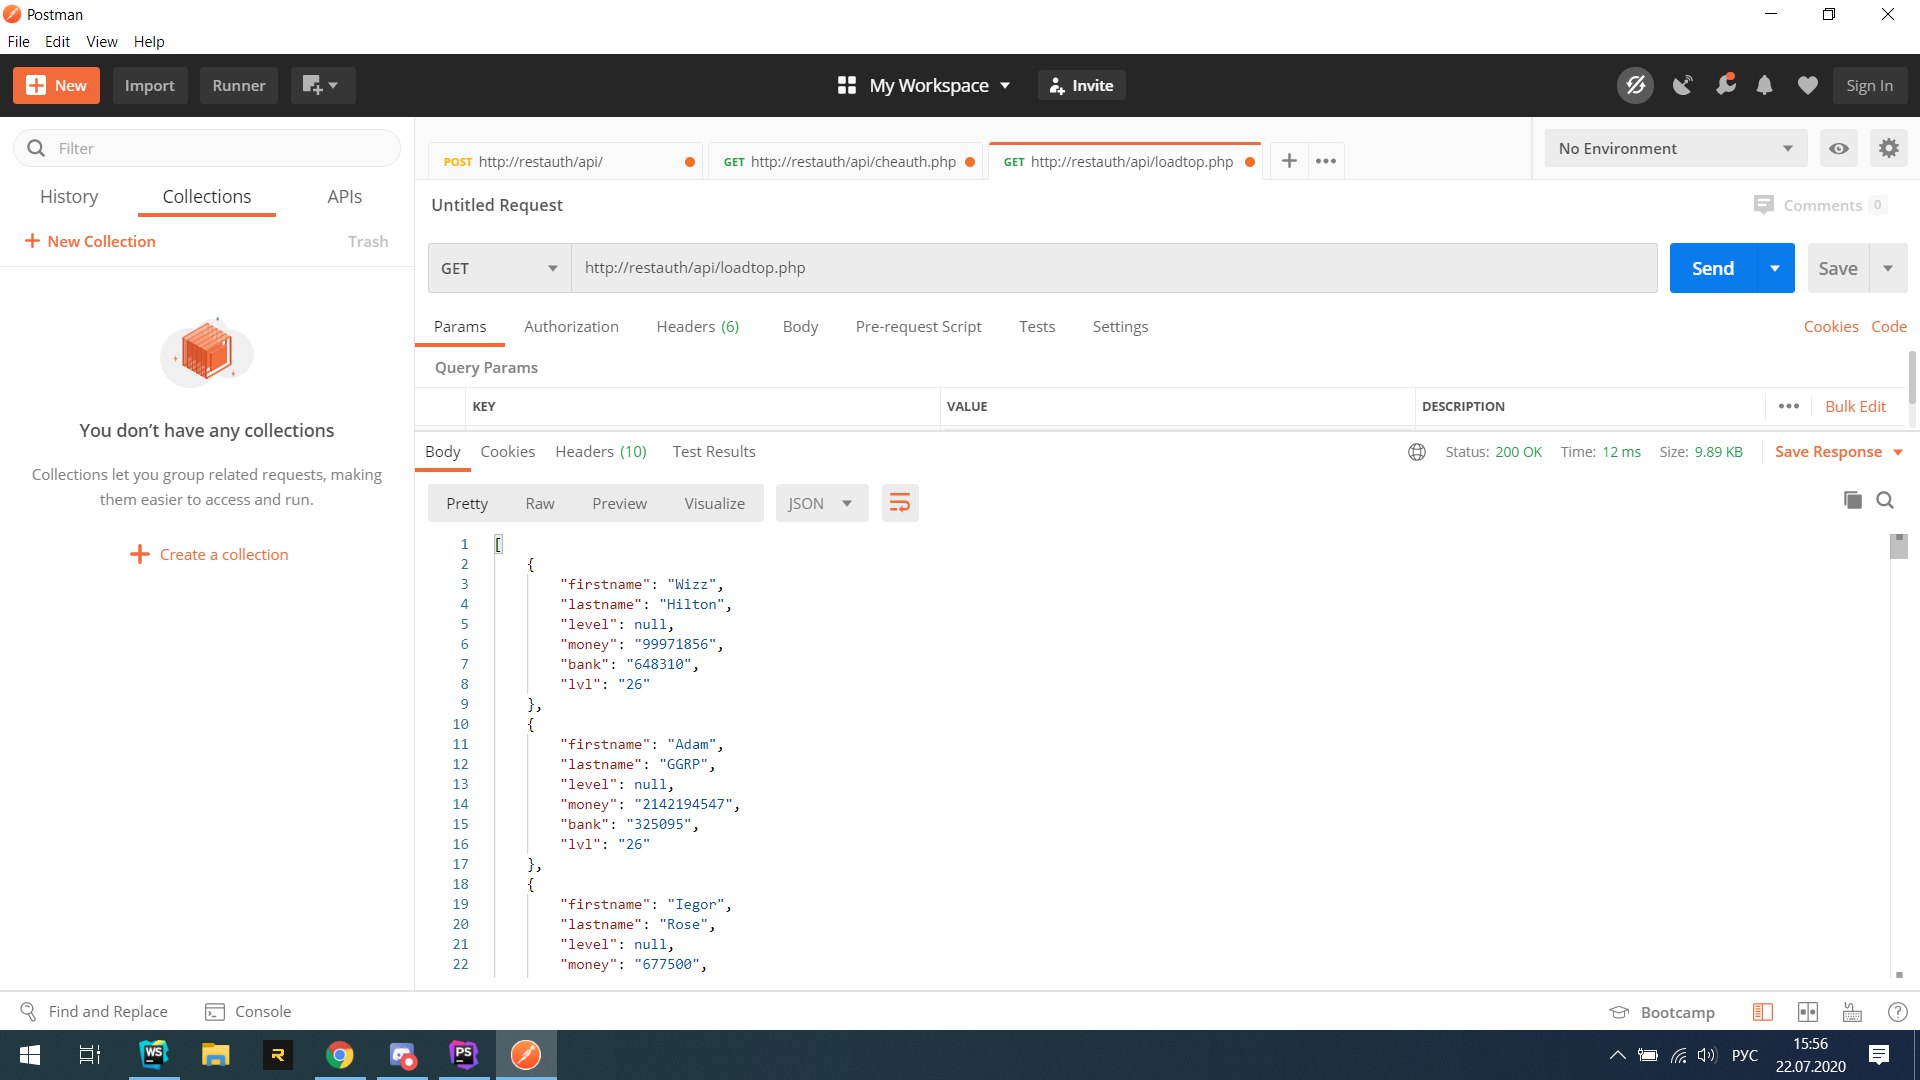Open tab options three-dot menu
Screen dimensions: 1920x1080
point(1326,161)
